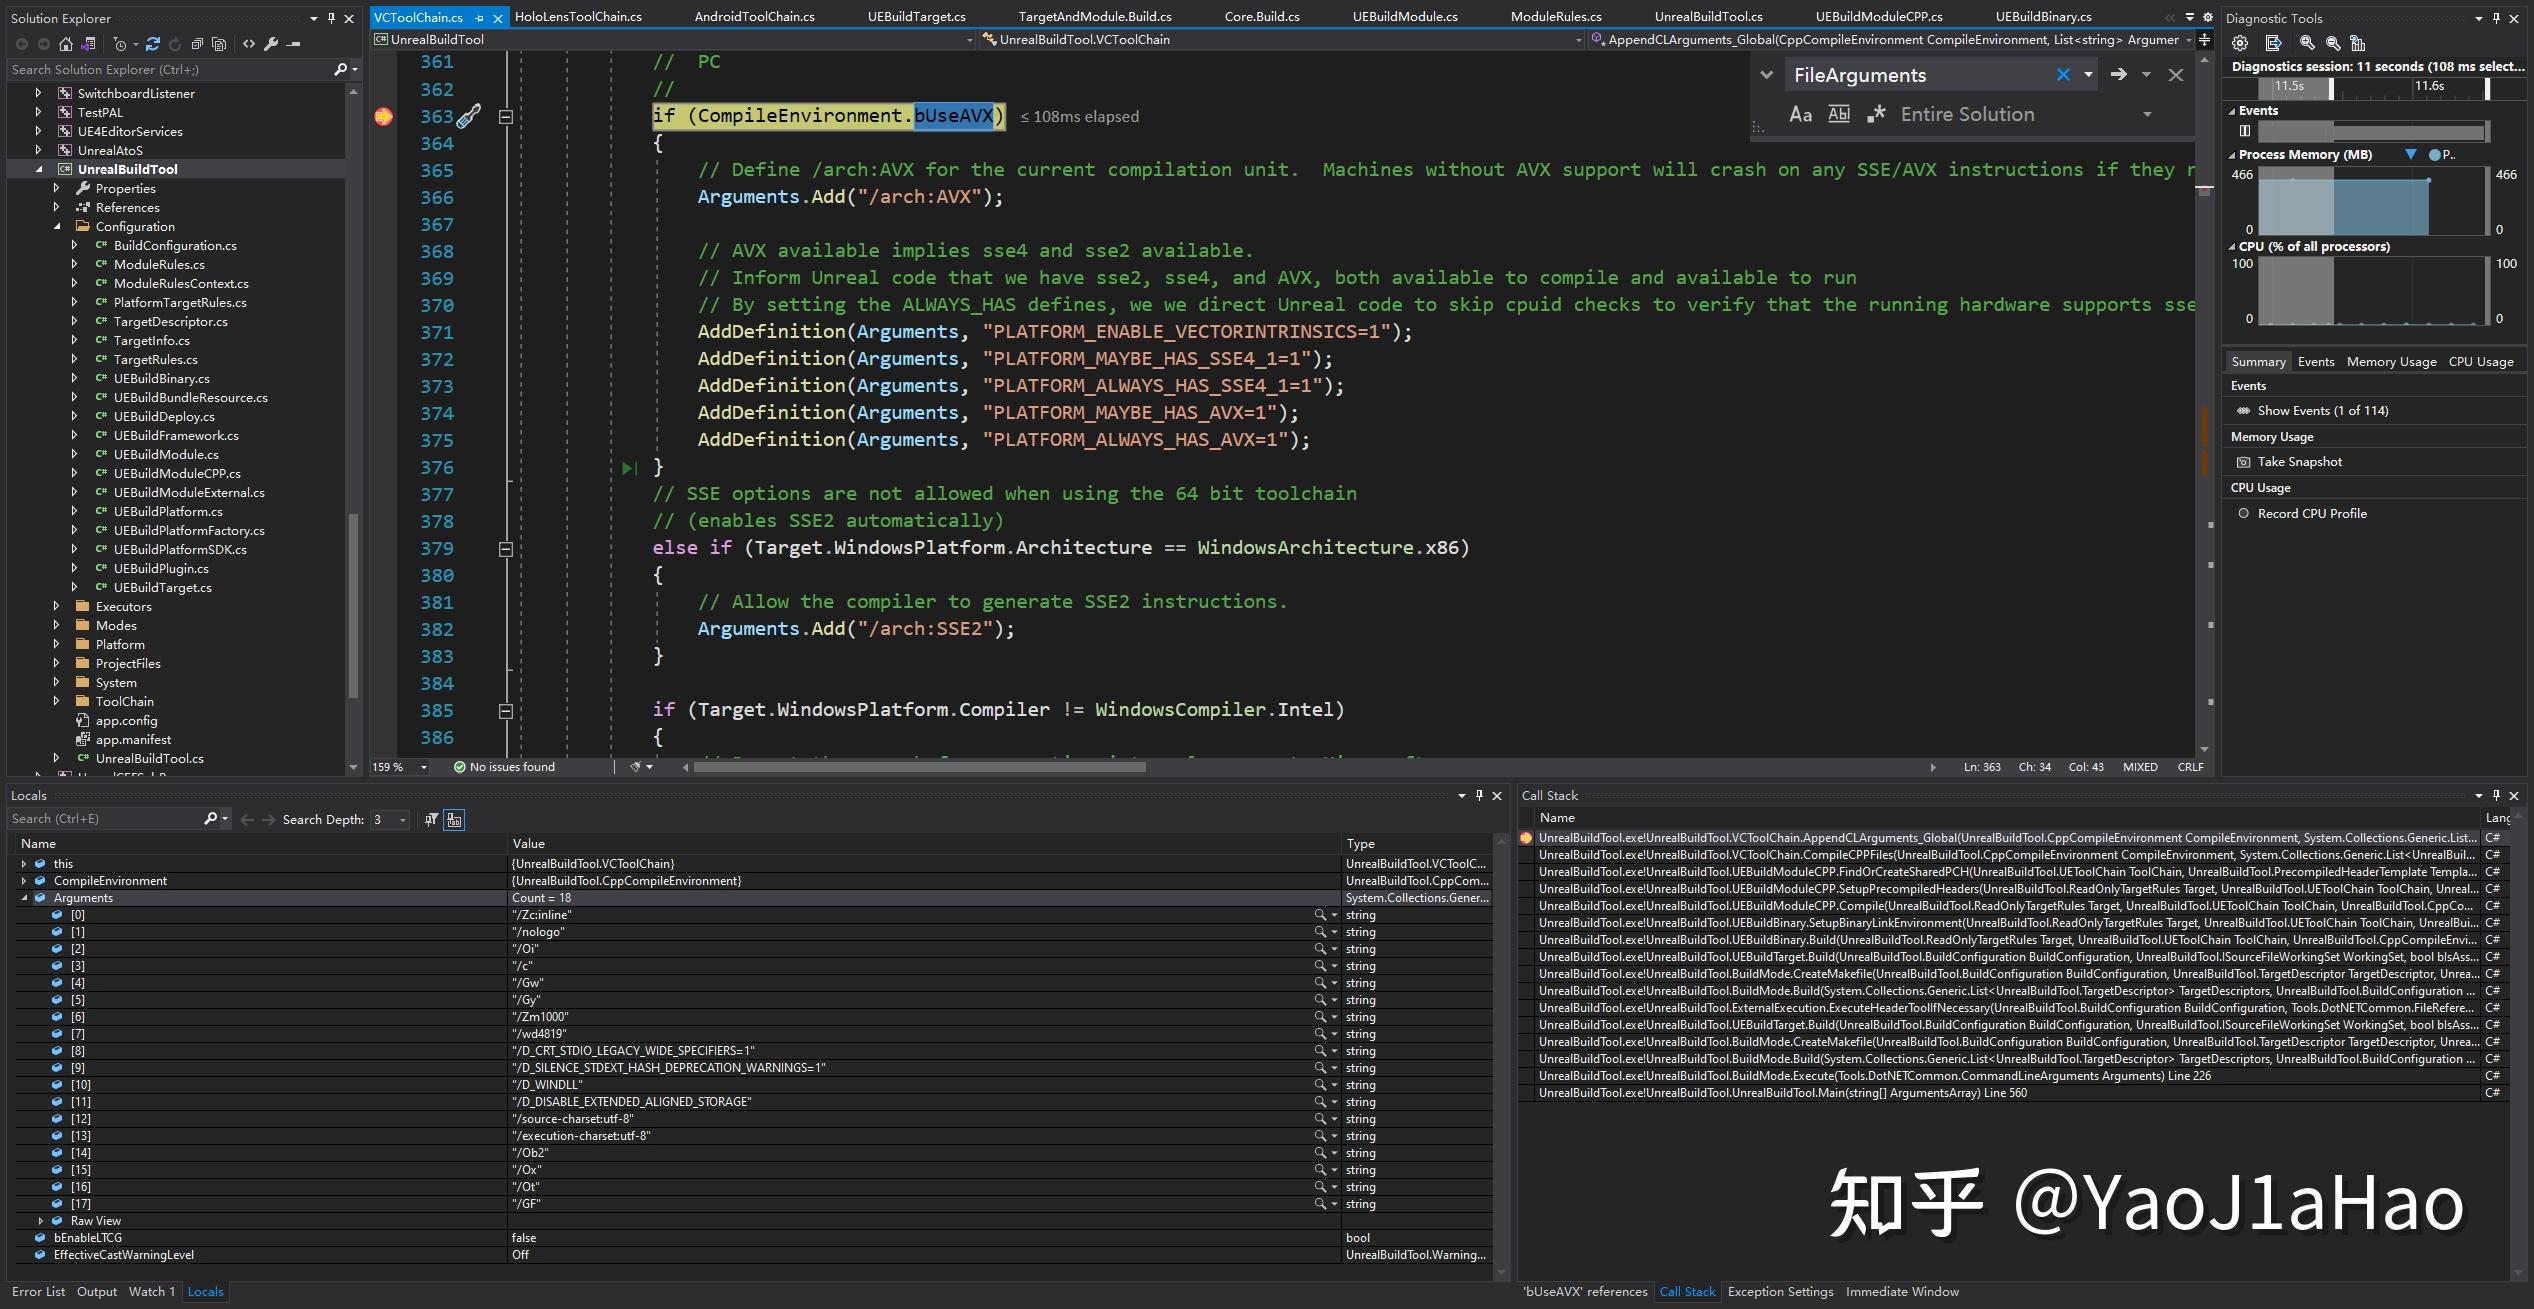Click Sync with Active Document icon
This screenshot has height=1309, width=2534.
coord(153,44)
